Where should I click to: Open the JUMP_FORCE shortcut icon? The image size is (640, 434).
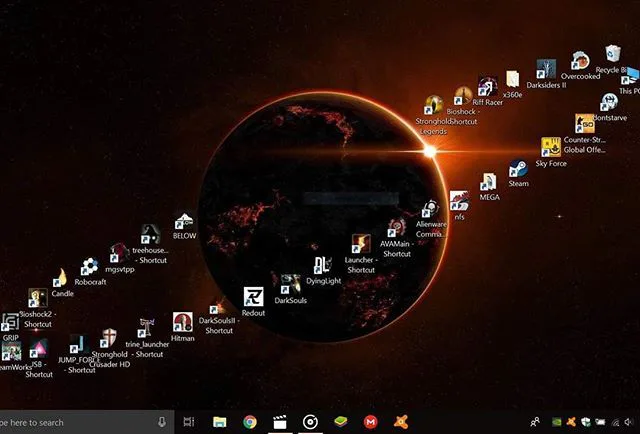pos(80,344)
